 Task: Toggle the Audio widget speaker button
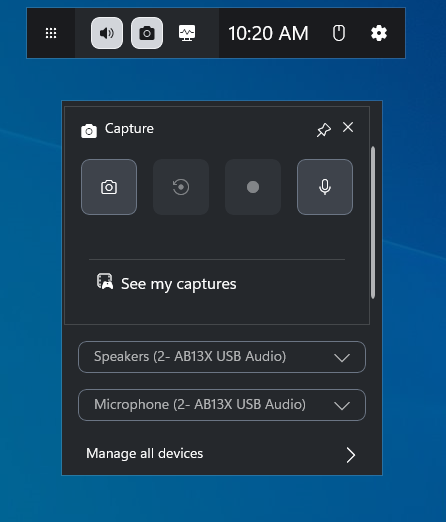tap(107, 33)
